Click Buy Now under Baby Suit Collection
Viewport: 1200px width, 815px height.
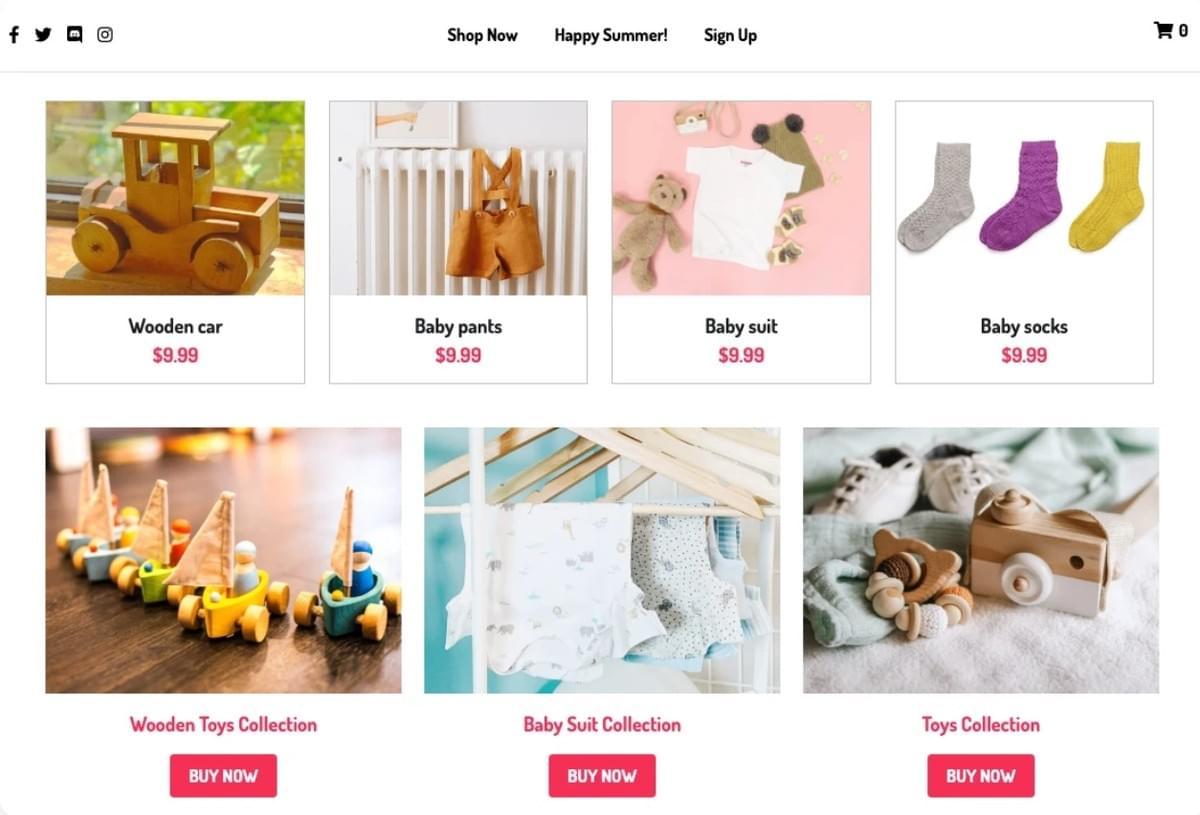602,776
